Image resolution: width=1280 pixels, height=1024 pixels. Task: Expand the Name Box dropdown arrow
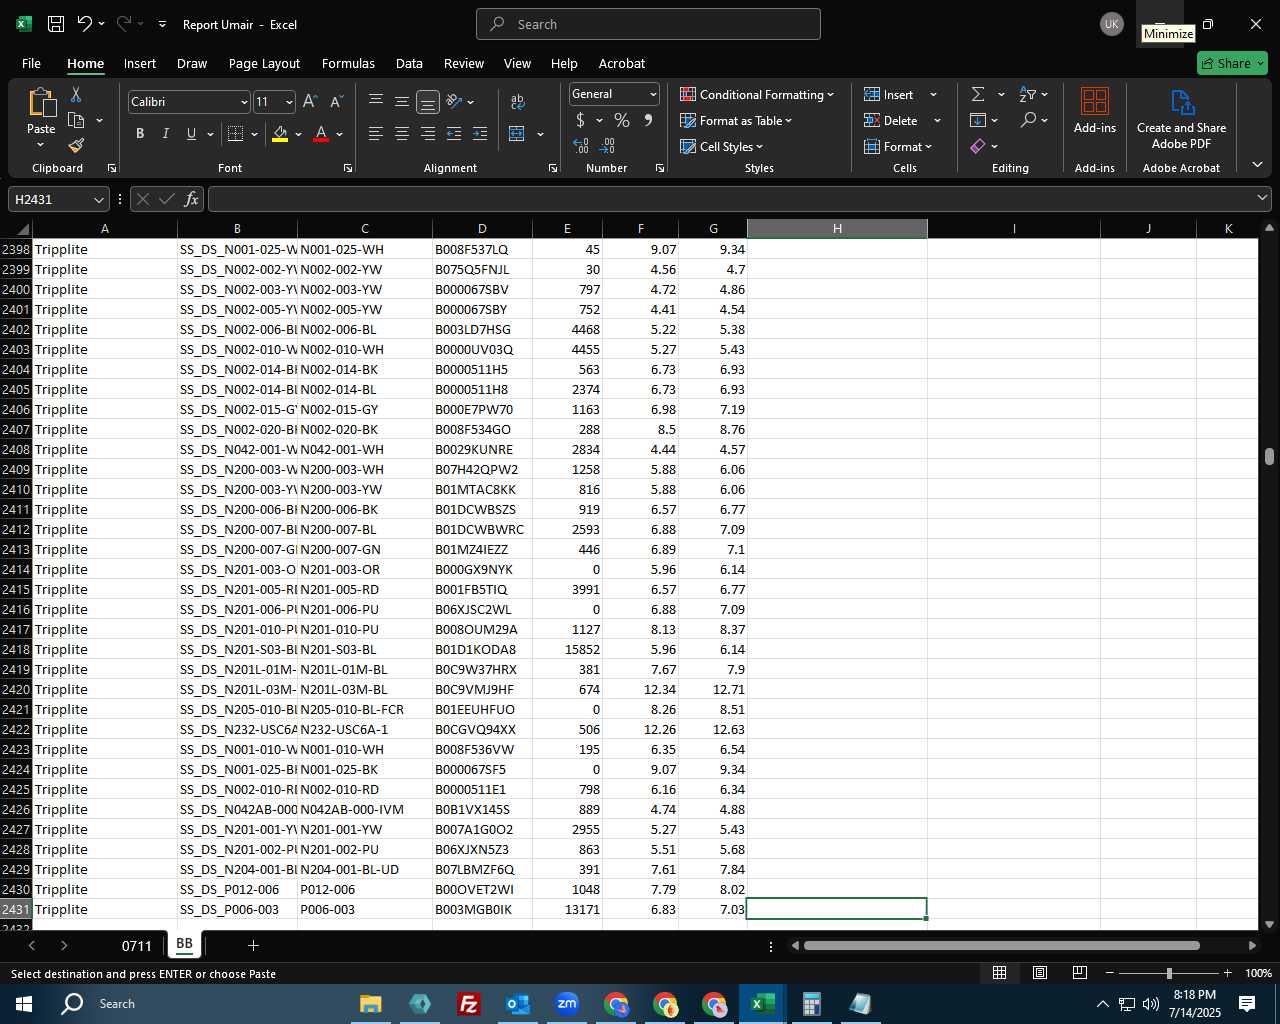click(98, 200)
